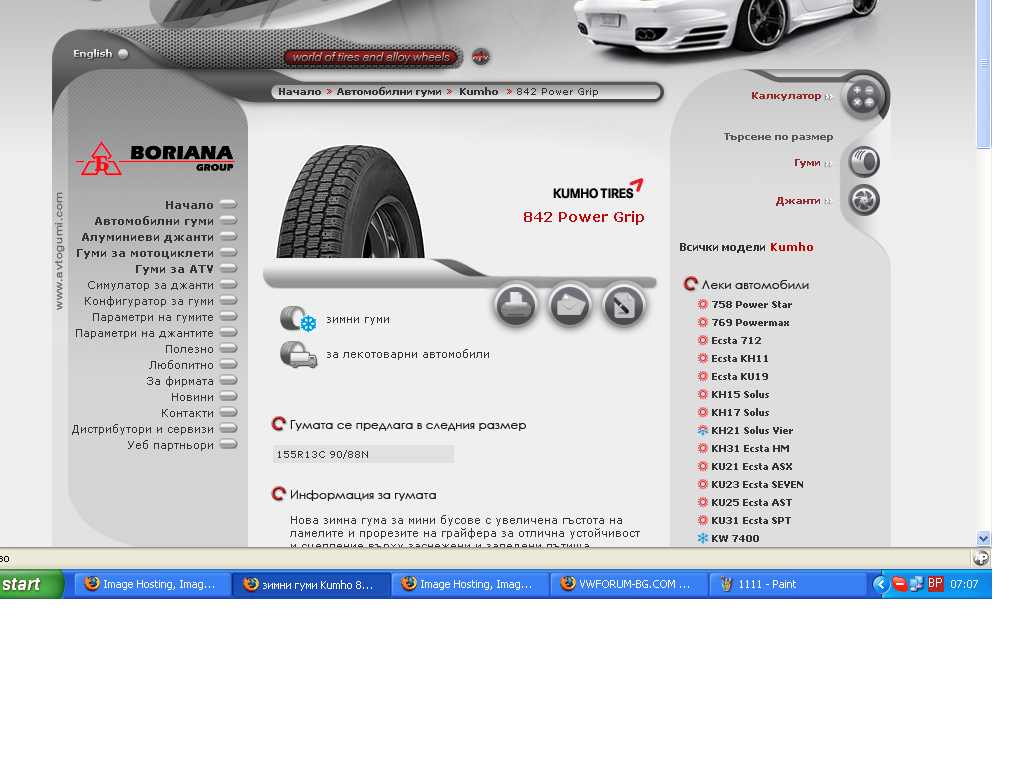Screen dimensions: 1024x768
Task: Click the tire search round icon
Action: point(864,162)
